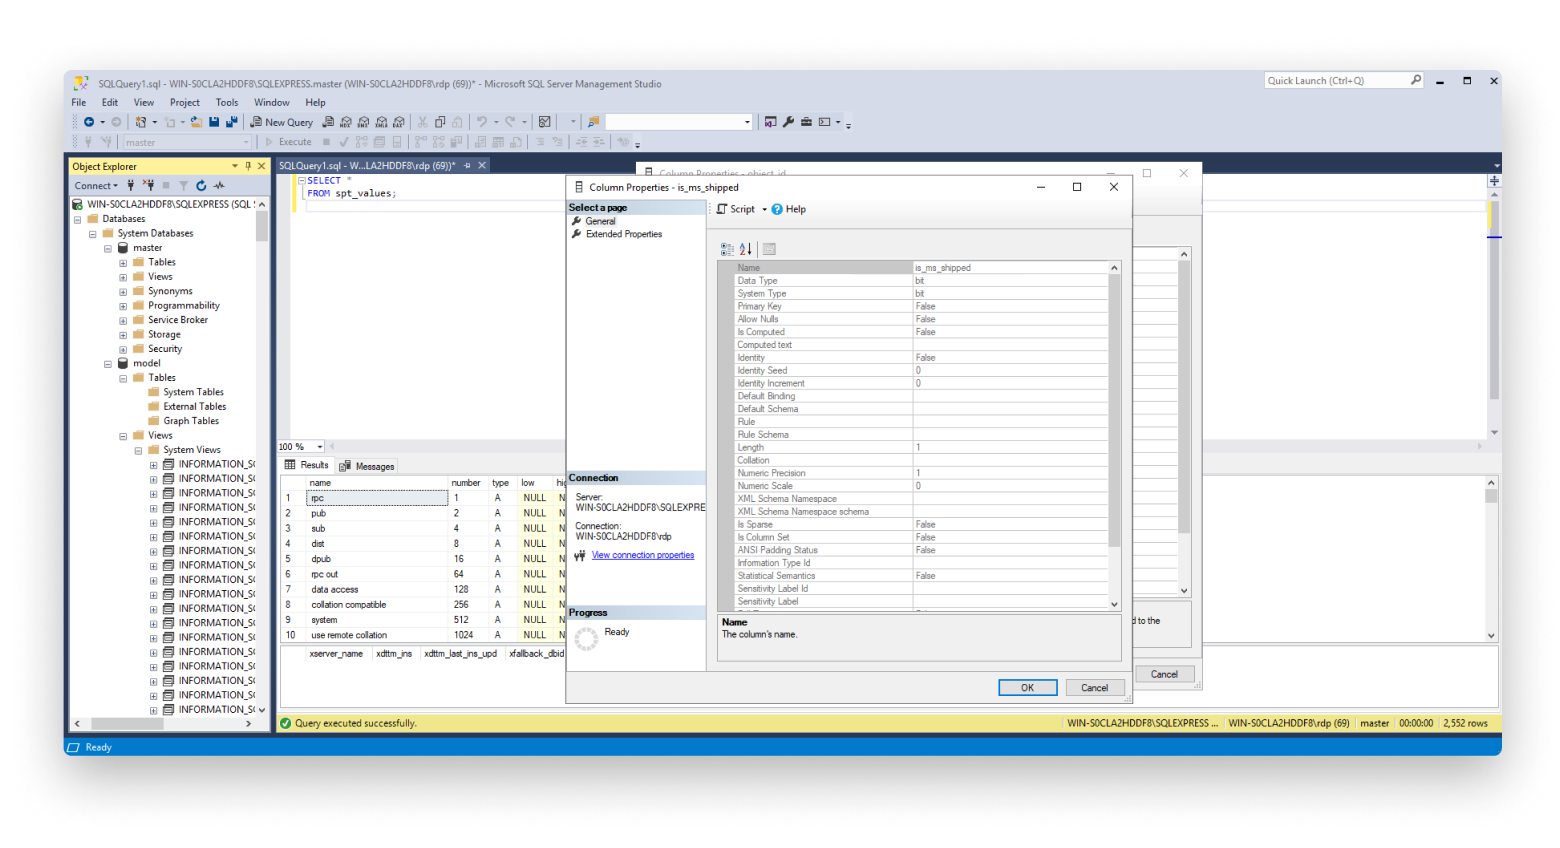Screen dimensions: 1560x848
Task: Open the Window menu
Action: pyautogui.click(x=272, y=102)
